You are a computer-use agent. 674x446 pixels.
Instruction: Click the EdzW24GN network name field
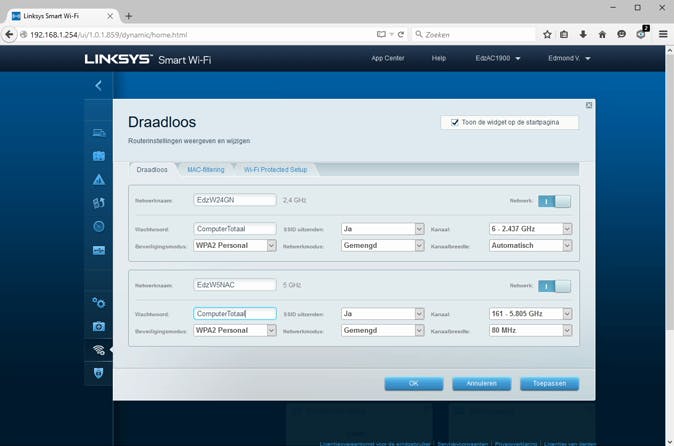click(234, 200)
